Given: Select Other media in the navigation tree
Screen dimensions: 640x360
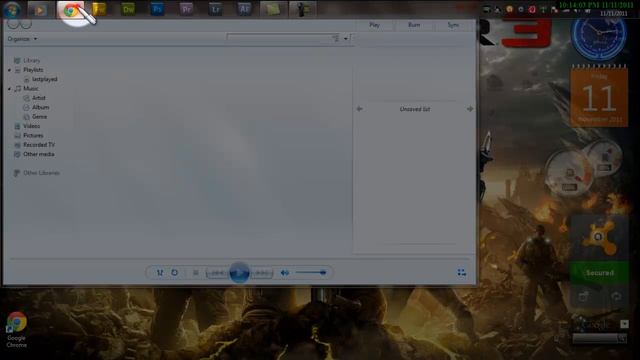Looking at the screenshot, I should tap(38, 154).
